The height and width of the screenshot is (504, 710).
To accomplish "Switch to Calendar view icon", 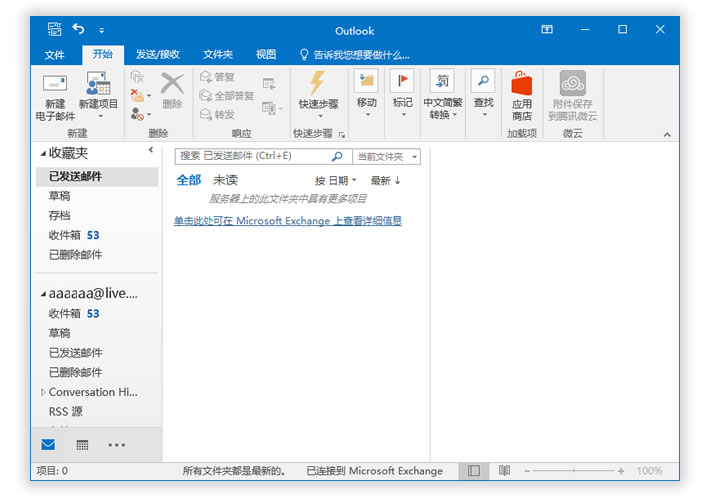I will 82,445.
